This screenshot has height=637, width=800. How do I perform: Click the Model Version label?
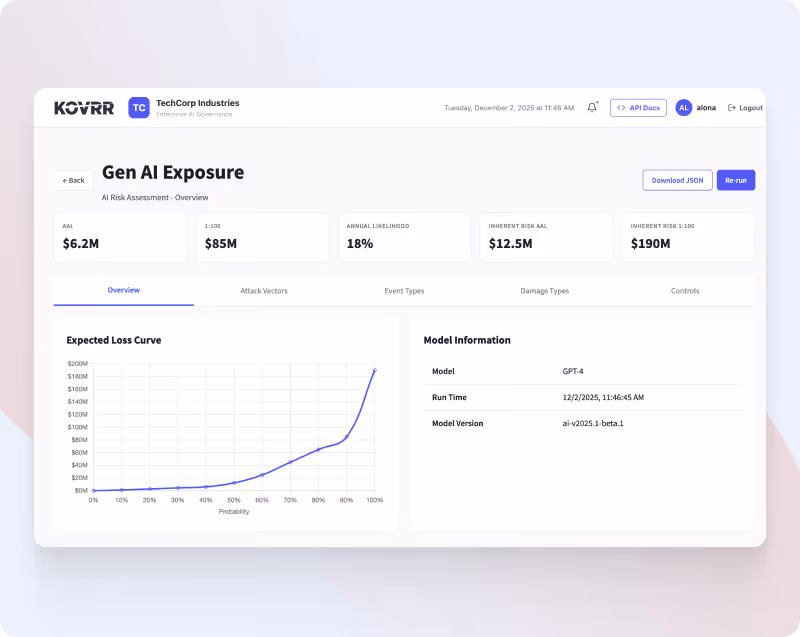tap(457, 423)
